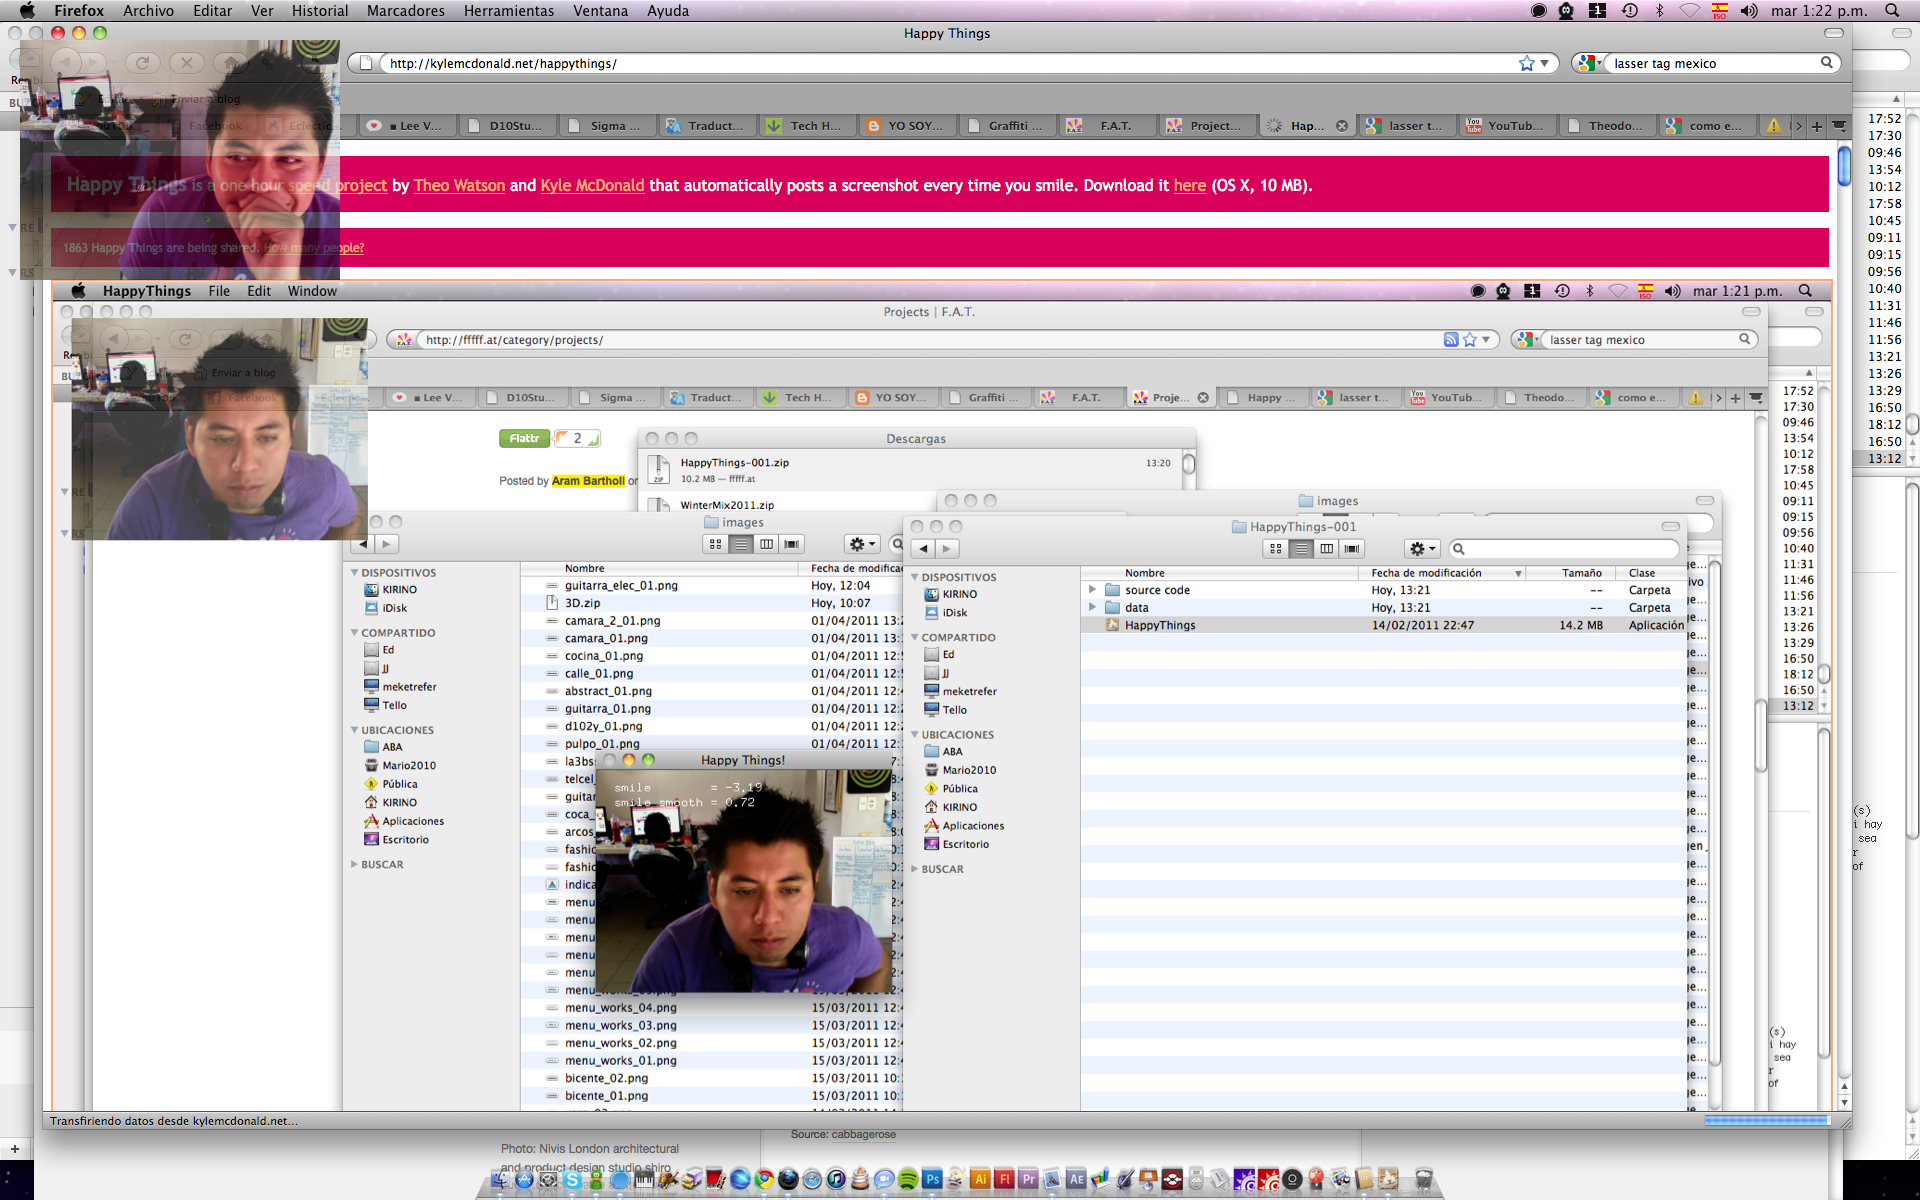This screenshot has width=1920, height=1200.
Task: Open the Kyle McDonald link
Action: [x=592, y=185]
